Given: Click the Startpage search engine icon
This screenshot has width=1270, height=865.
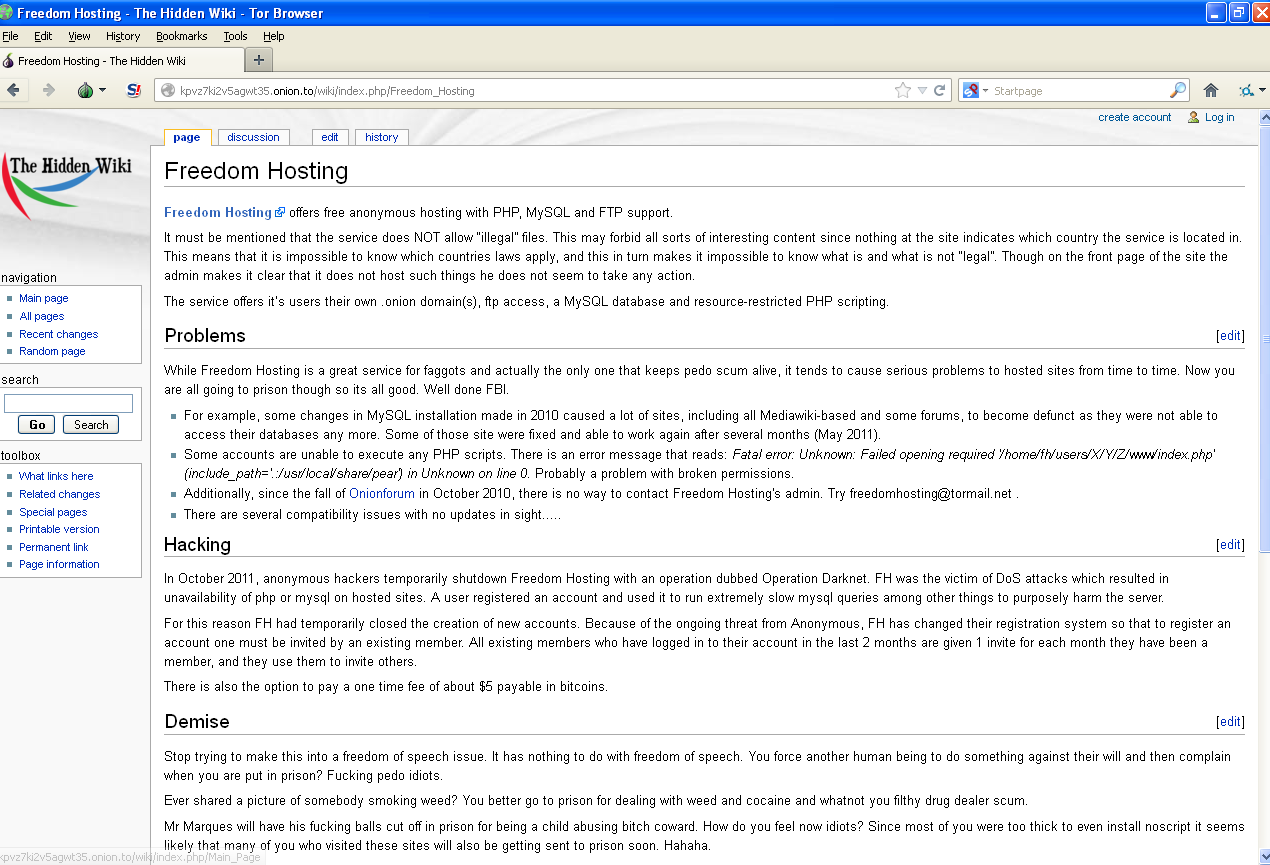Looking at the screenshot, I should tap(970, 90).
